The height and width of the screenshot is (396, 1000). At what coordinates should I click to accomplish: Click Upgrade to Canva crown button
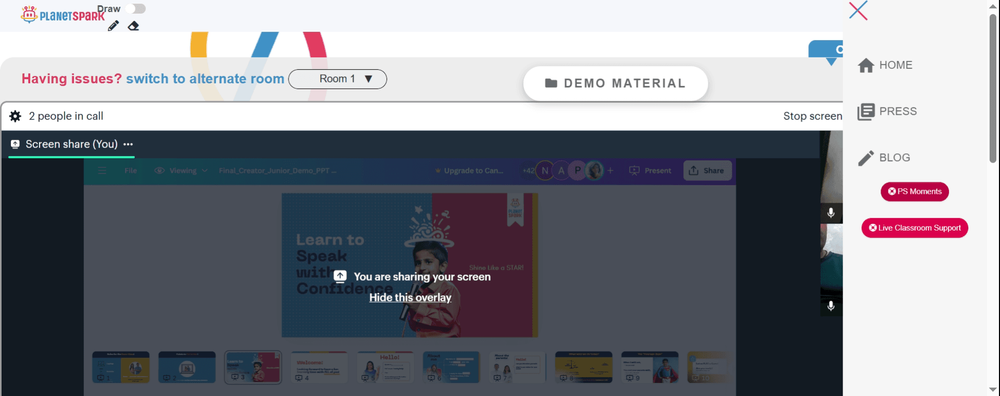(x=469, y=170)
